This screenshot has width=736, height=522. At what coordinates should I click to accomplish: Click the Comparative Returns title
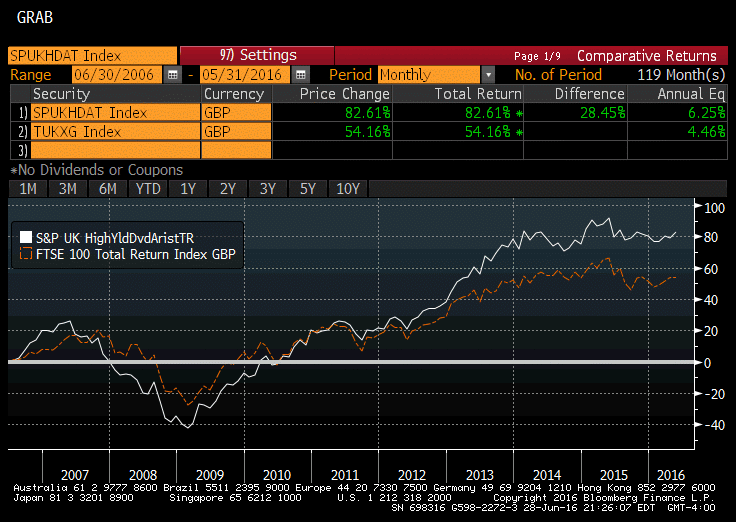tap(647, 55)
